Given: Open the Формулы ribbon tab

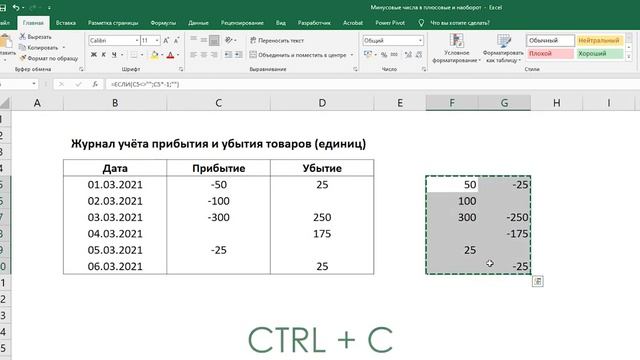Looking at the screenshot, I should pos(163,23).
